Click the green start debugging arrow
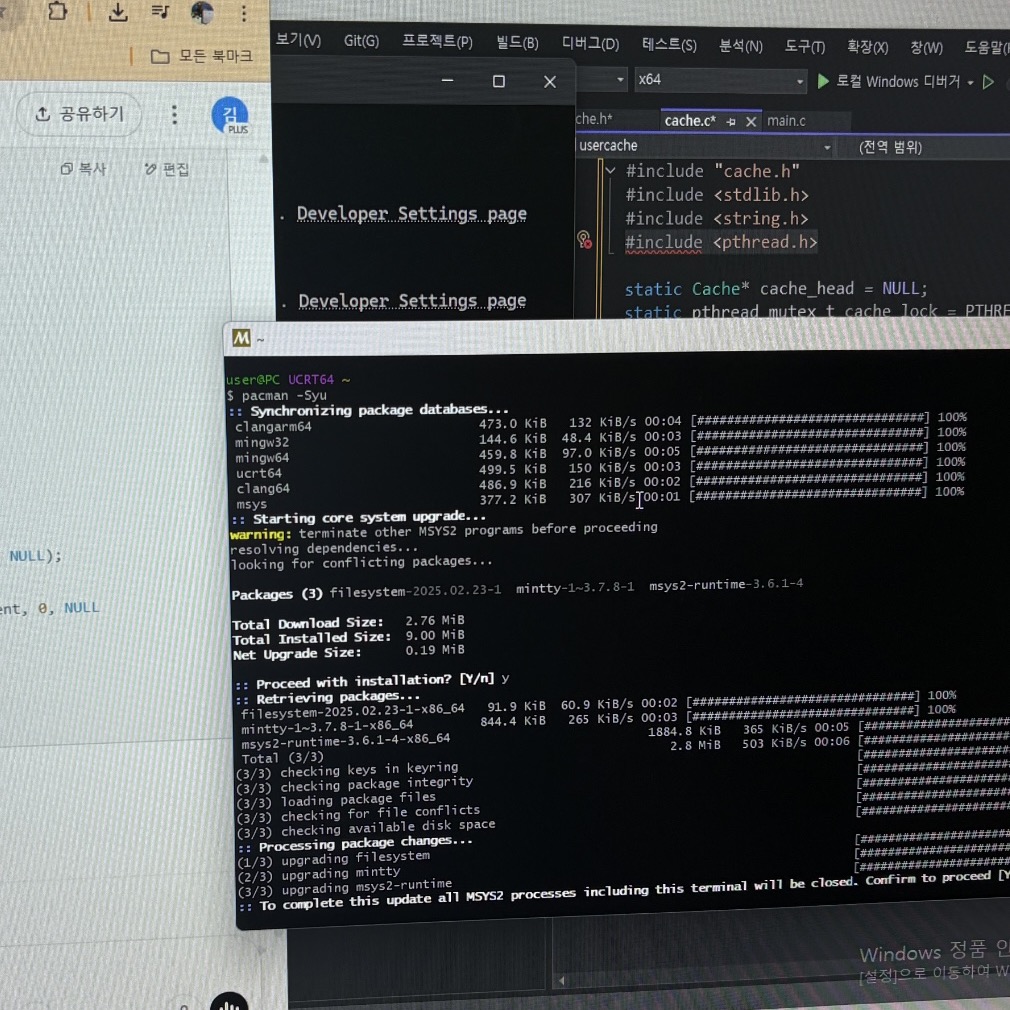This screenshot has width=1010, height=1010. pyautogui.click(x=823, y=82)
